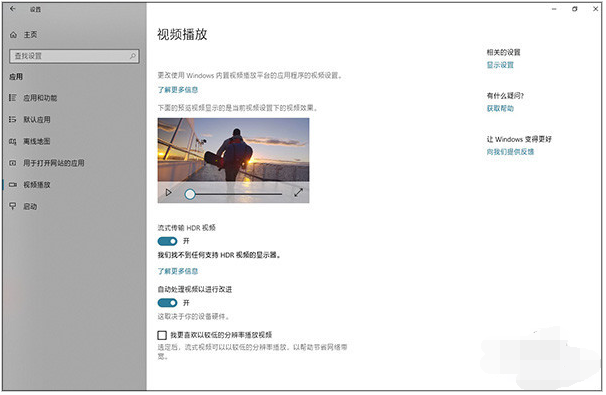Click the home icon next to 主页
The image size is (606, 395).
(14, 35)
